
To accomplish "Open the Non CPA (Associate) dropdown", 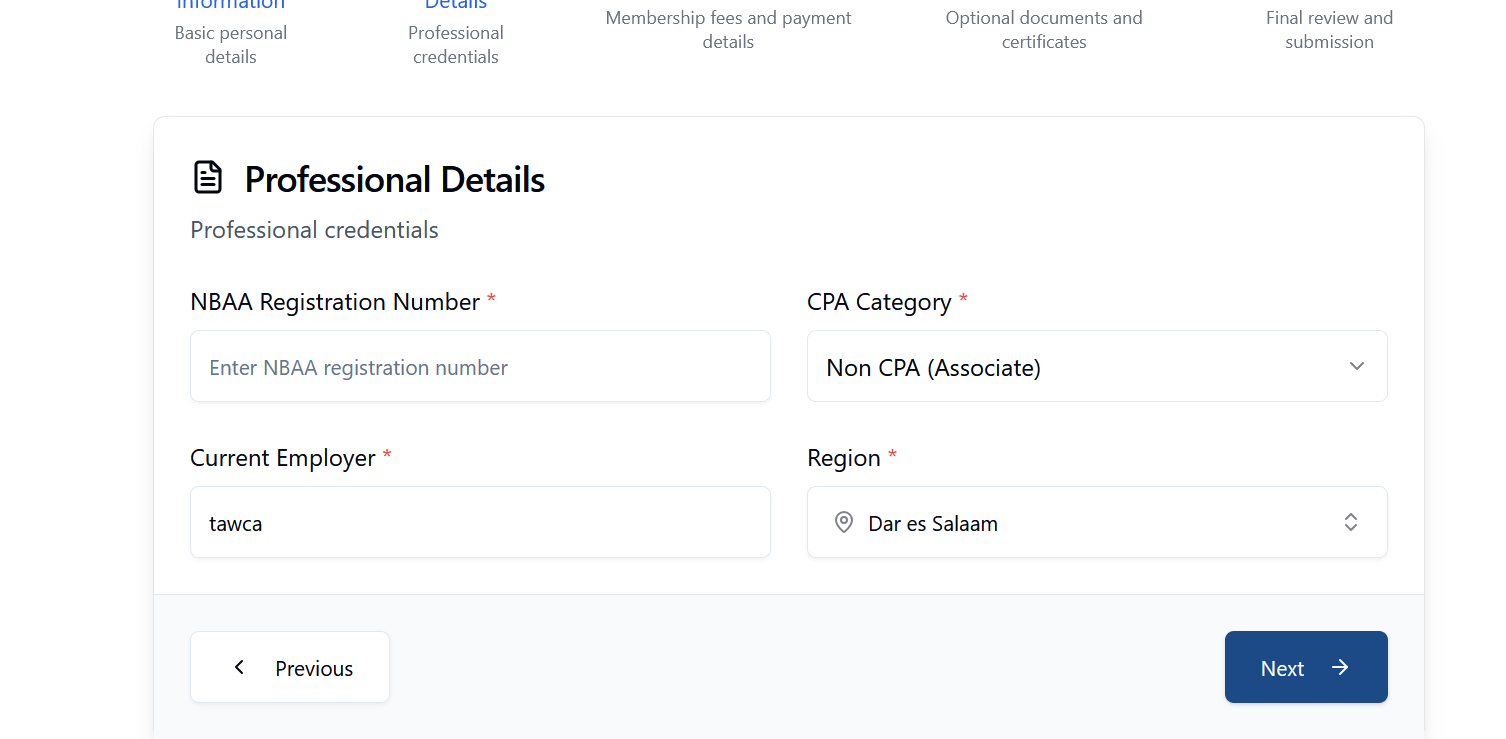I will [1096, 367].
